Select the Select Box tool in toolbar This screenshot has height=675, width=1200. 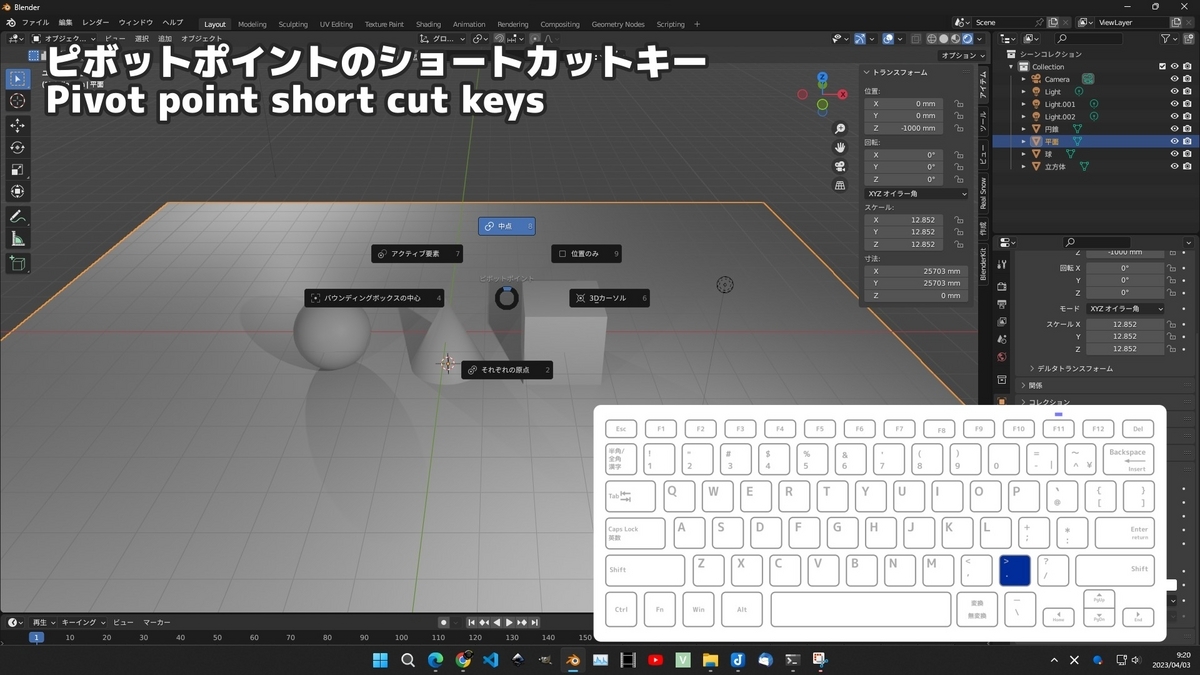point(17,79)
